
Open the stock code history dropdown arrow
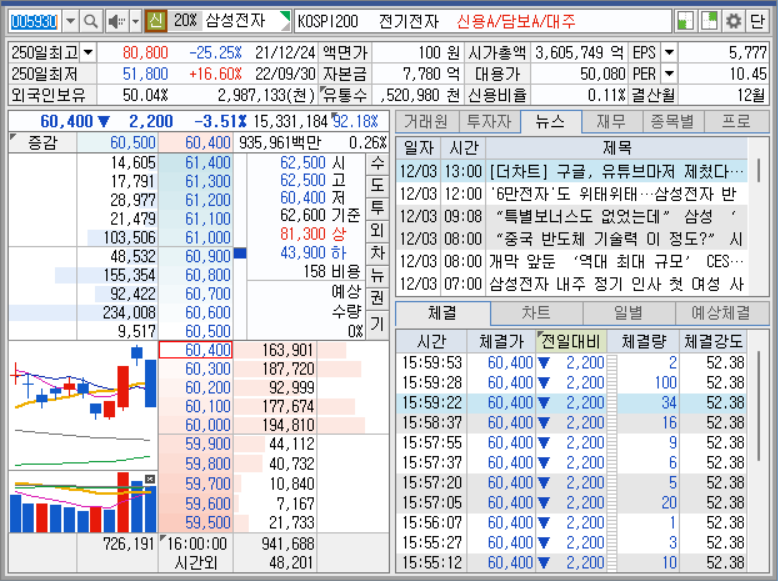tap(70, 21)
